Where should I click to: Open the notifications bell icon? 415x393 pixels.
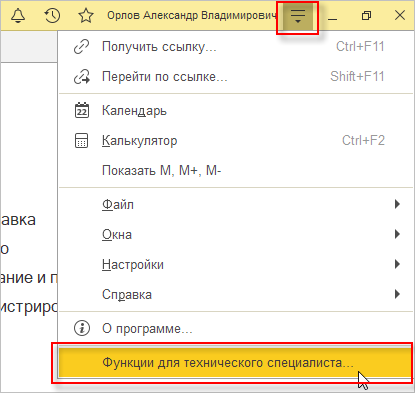click(18, 15)
